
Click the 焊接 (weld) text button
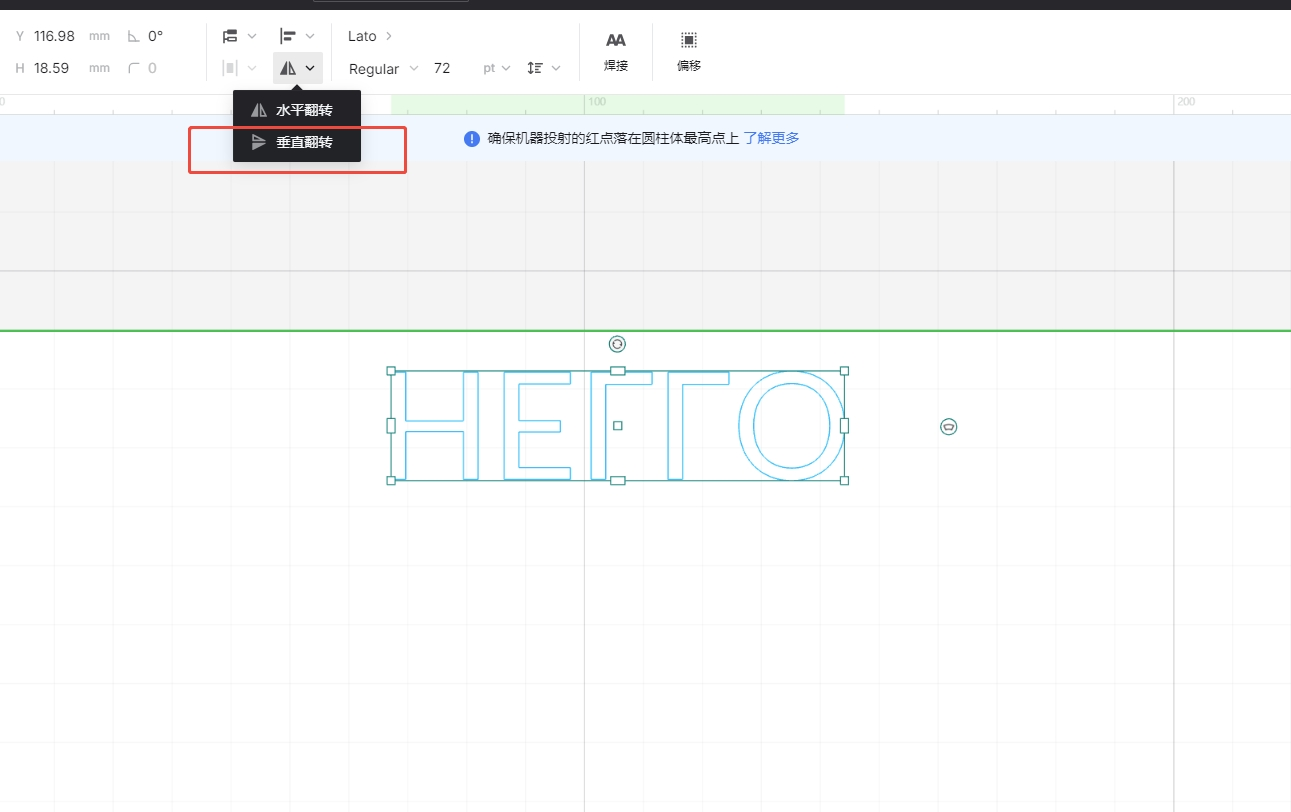coord(616,52)
